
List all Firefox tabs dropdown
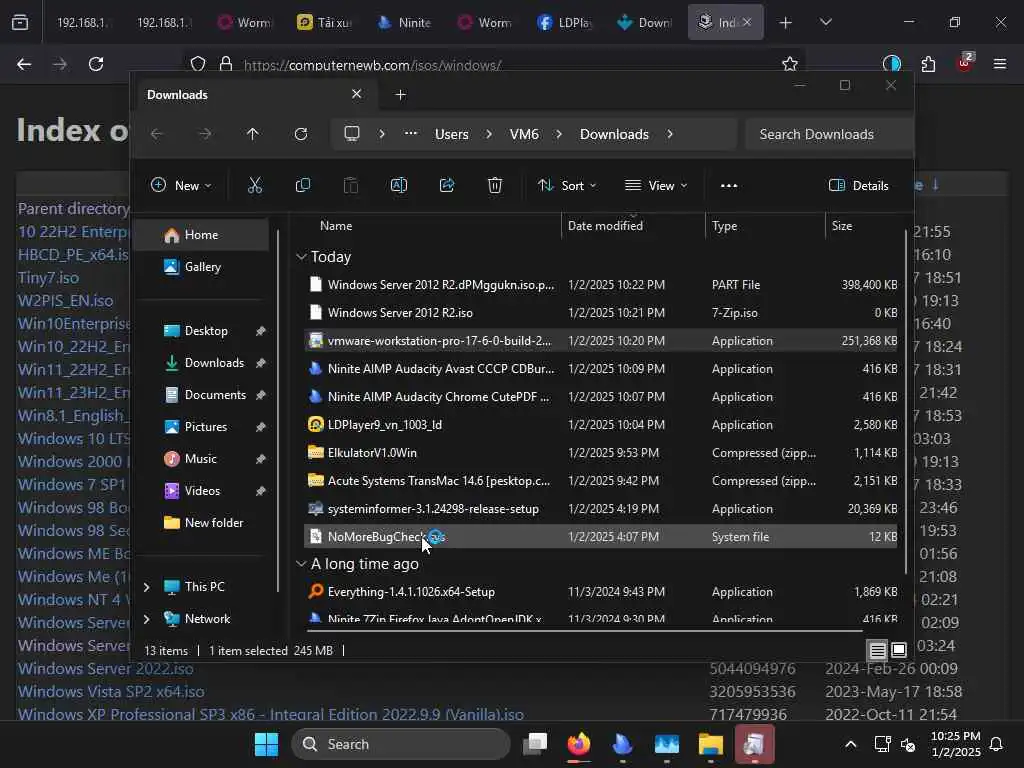pos(826,22)
